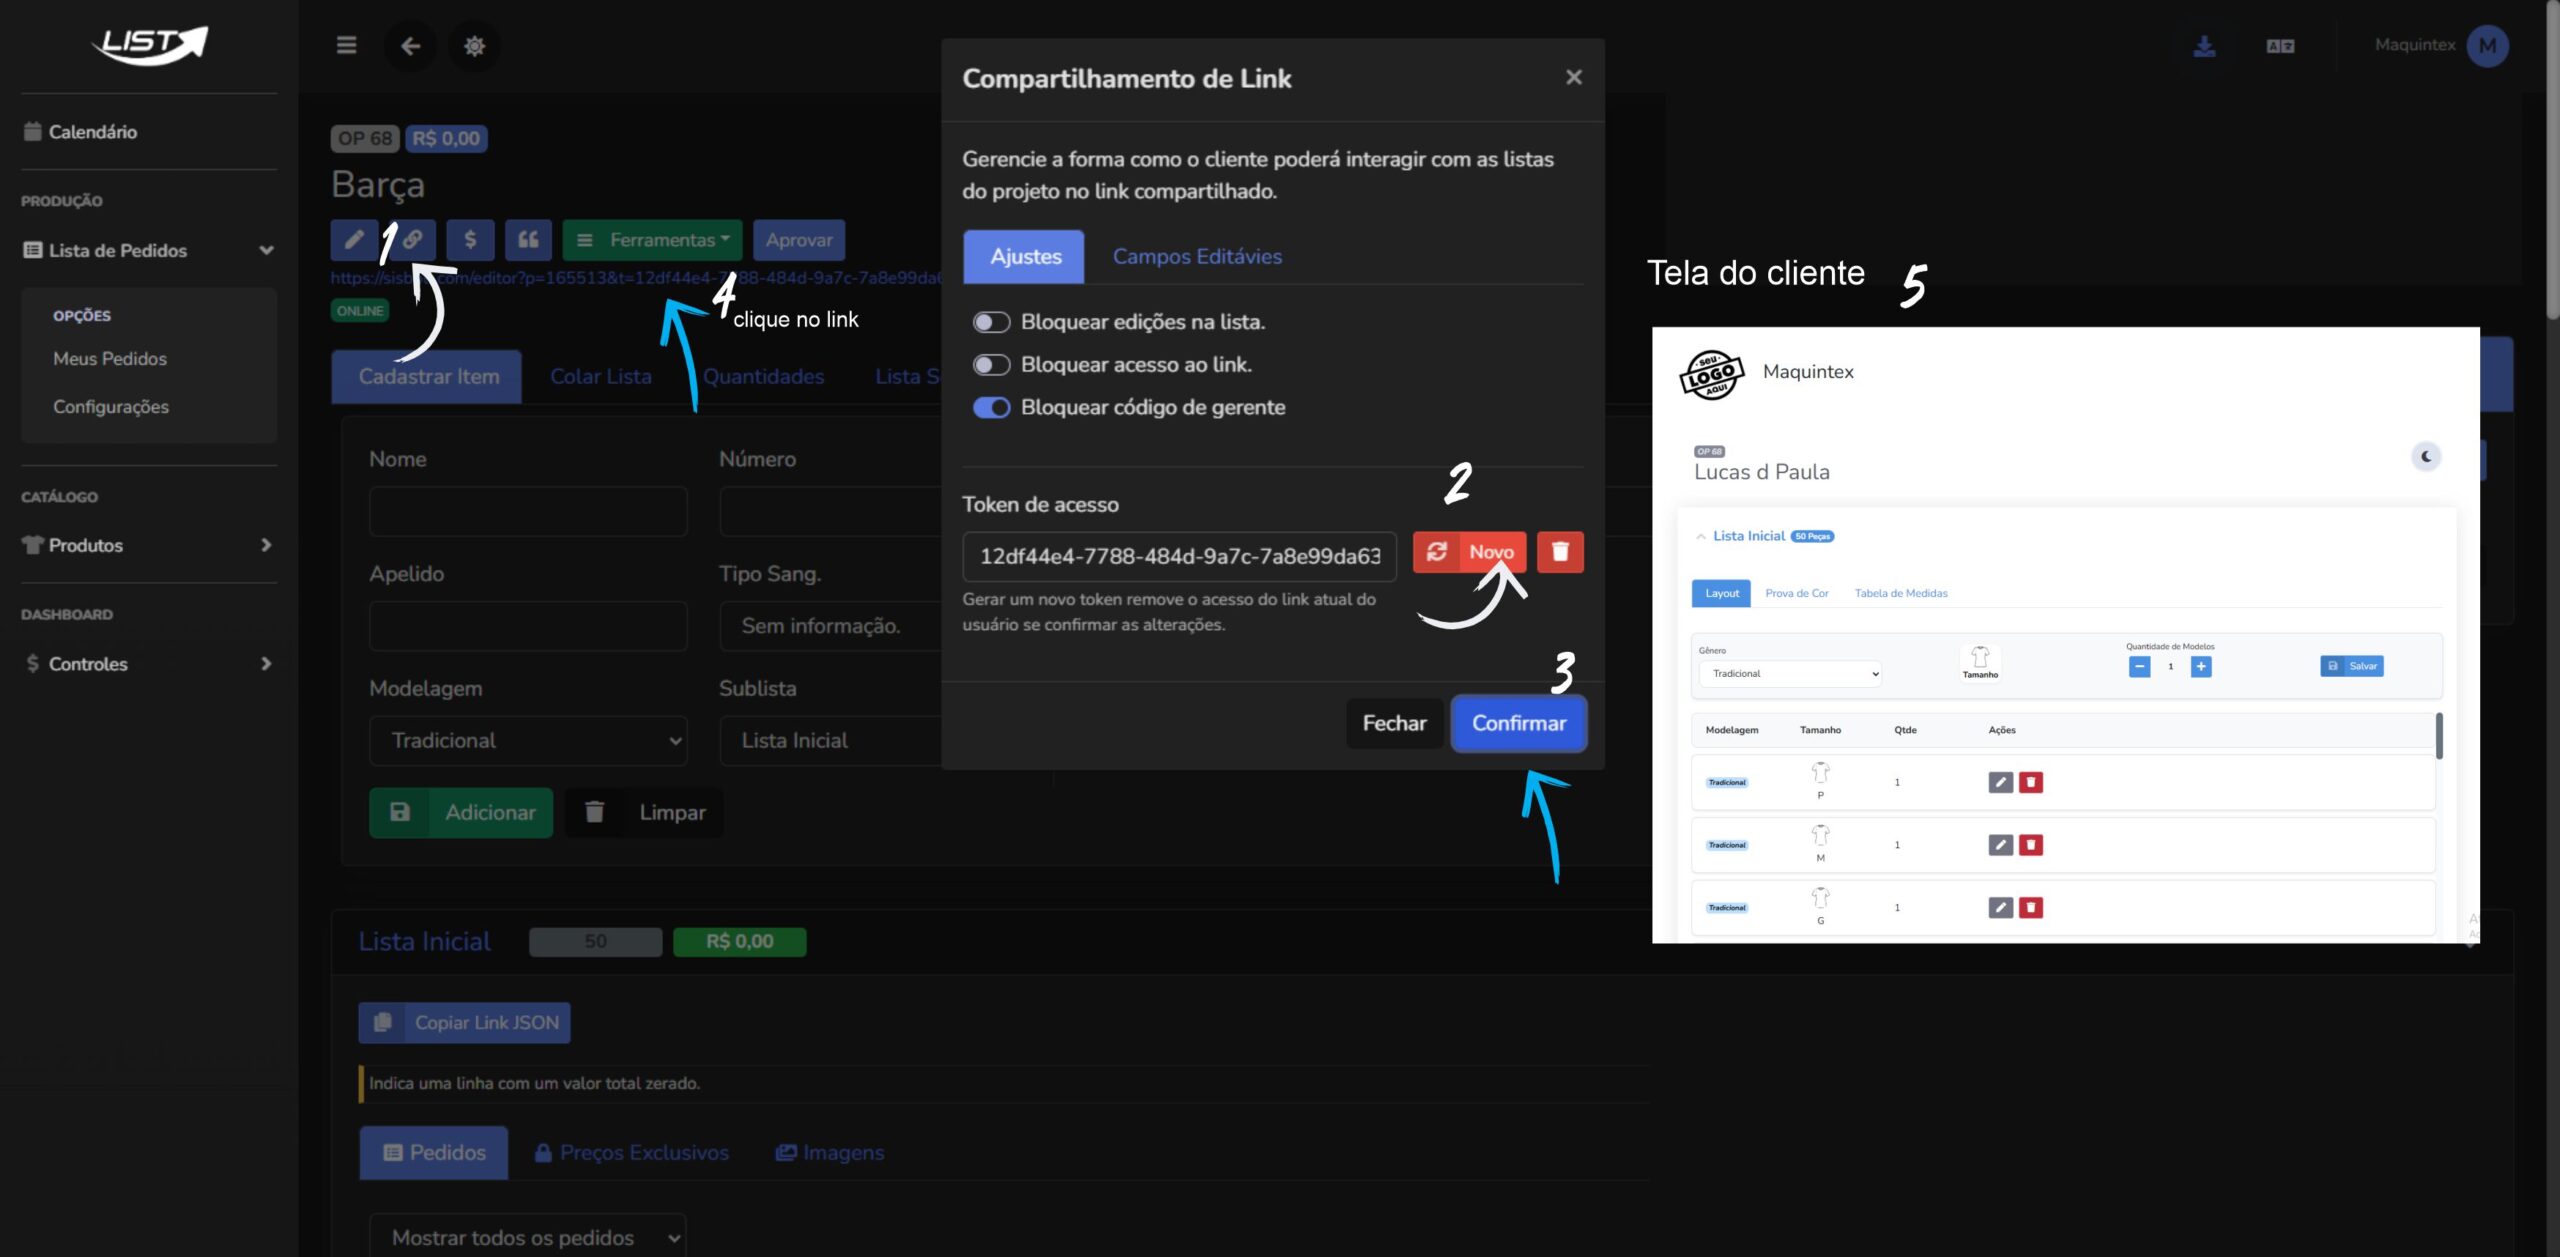Click the download icon in header

pyautogui.click(x=2204, y=46)
